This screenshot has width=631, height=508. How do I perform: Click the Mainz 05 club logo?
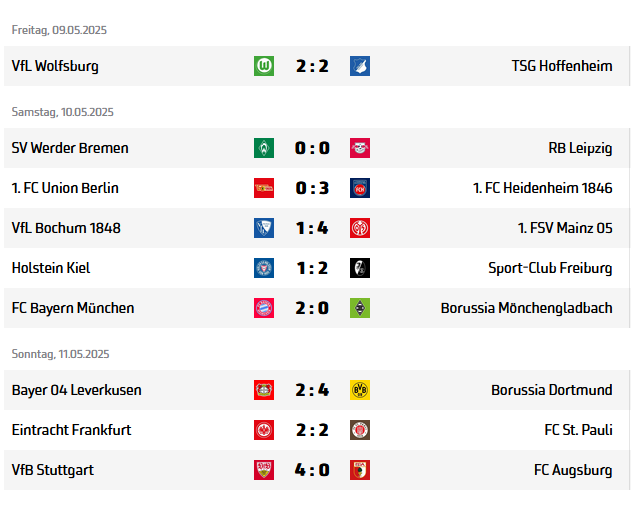(360, 228)
